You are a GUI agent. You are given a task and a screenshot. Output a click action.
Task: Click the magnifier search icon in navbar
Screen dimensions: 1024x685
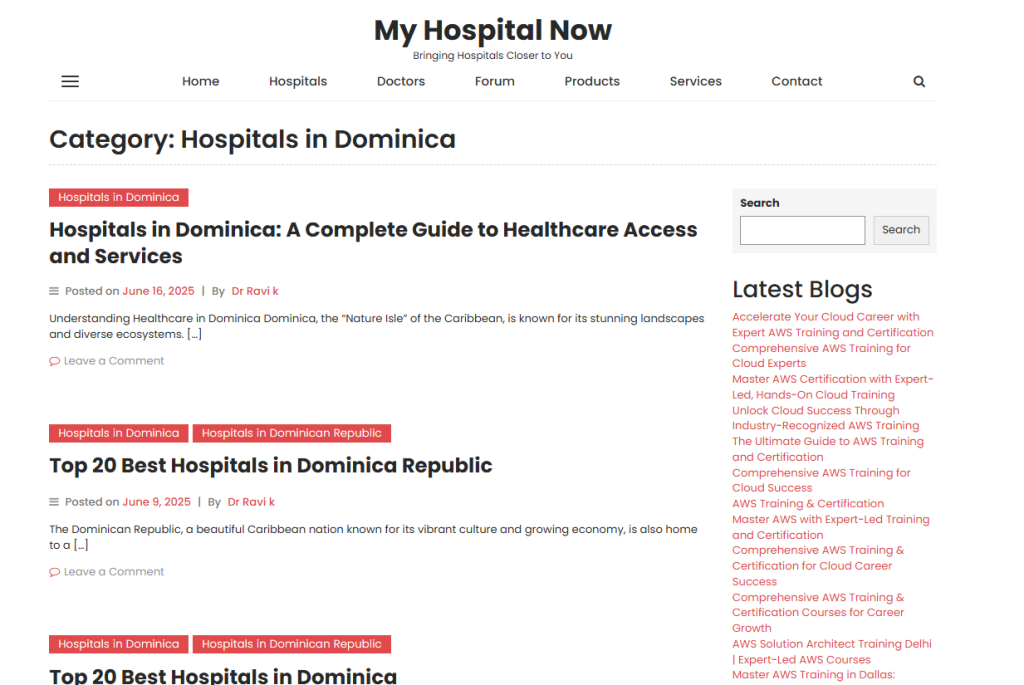(x=919, y=82)
